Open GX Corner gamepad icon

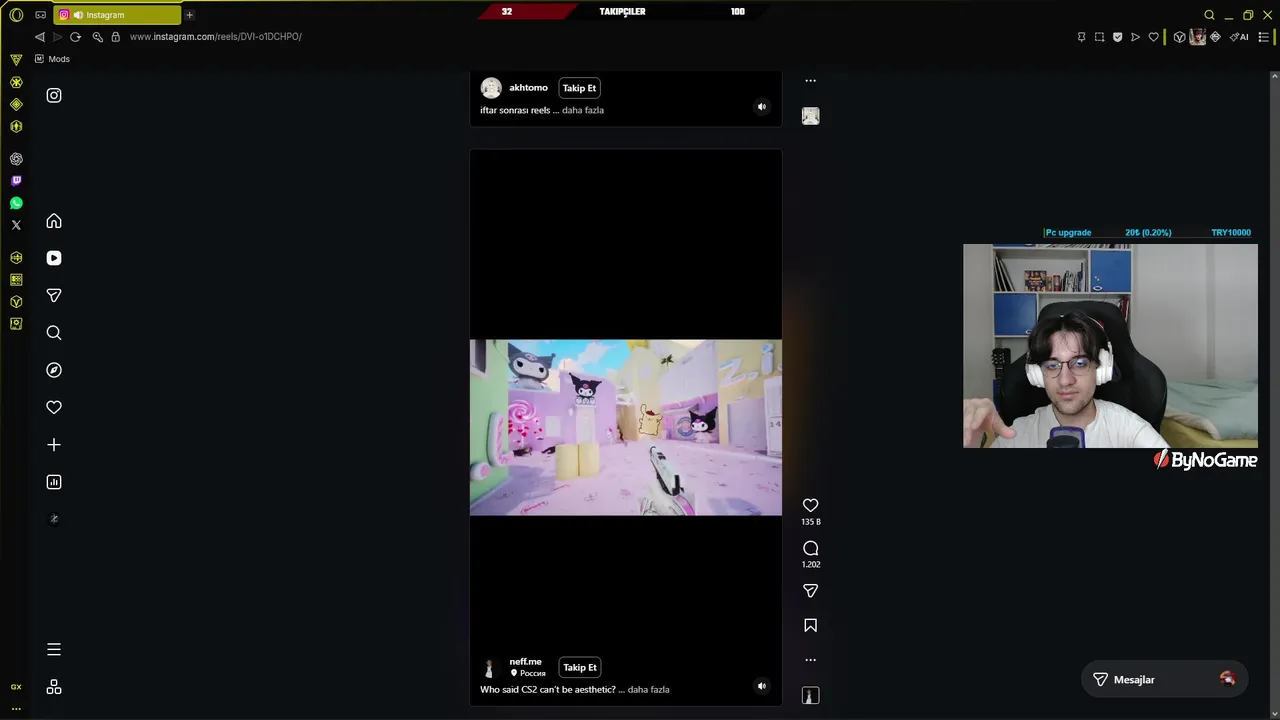click(41, 15)
